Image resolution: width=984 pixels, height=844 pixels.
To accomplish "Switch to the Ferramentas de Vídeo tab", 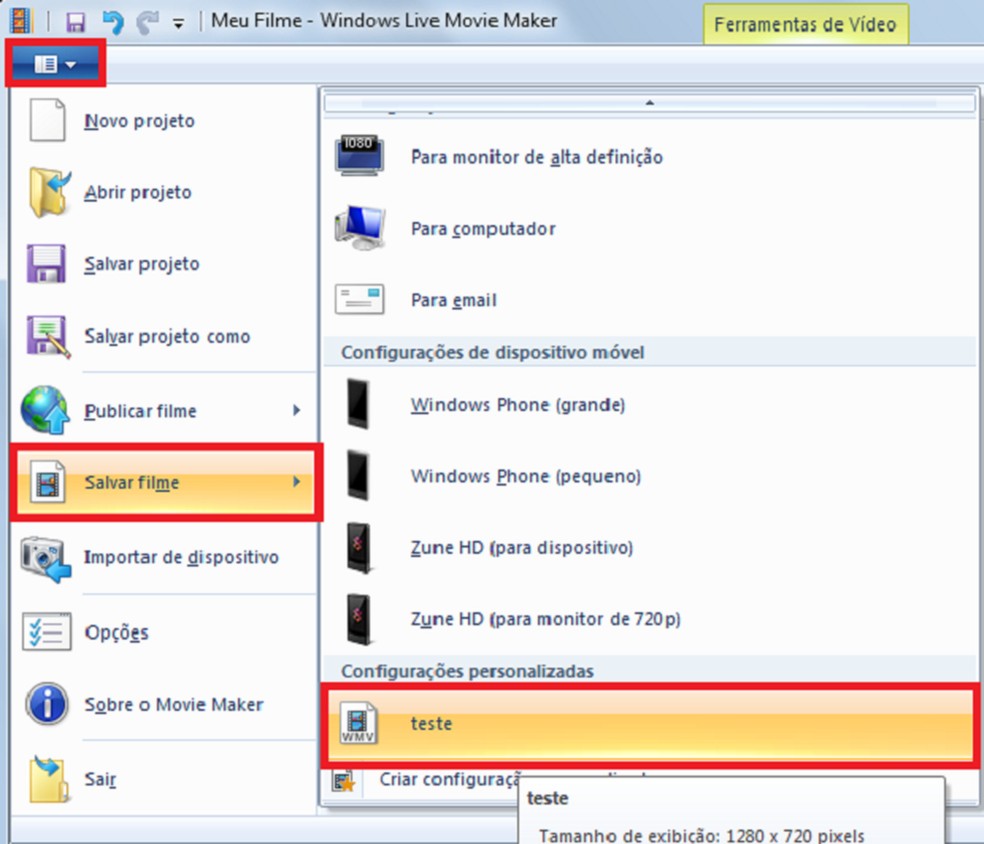I will [x=805, y=24].
